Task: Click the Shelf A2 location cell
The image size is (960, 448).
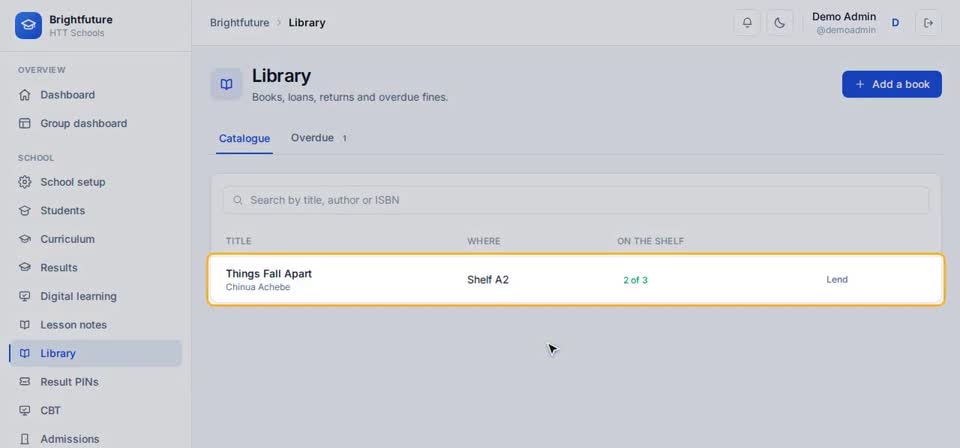Action: pos(488,280)
